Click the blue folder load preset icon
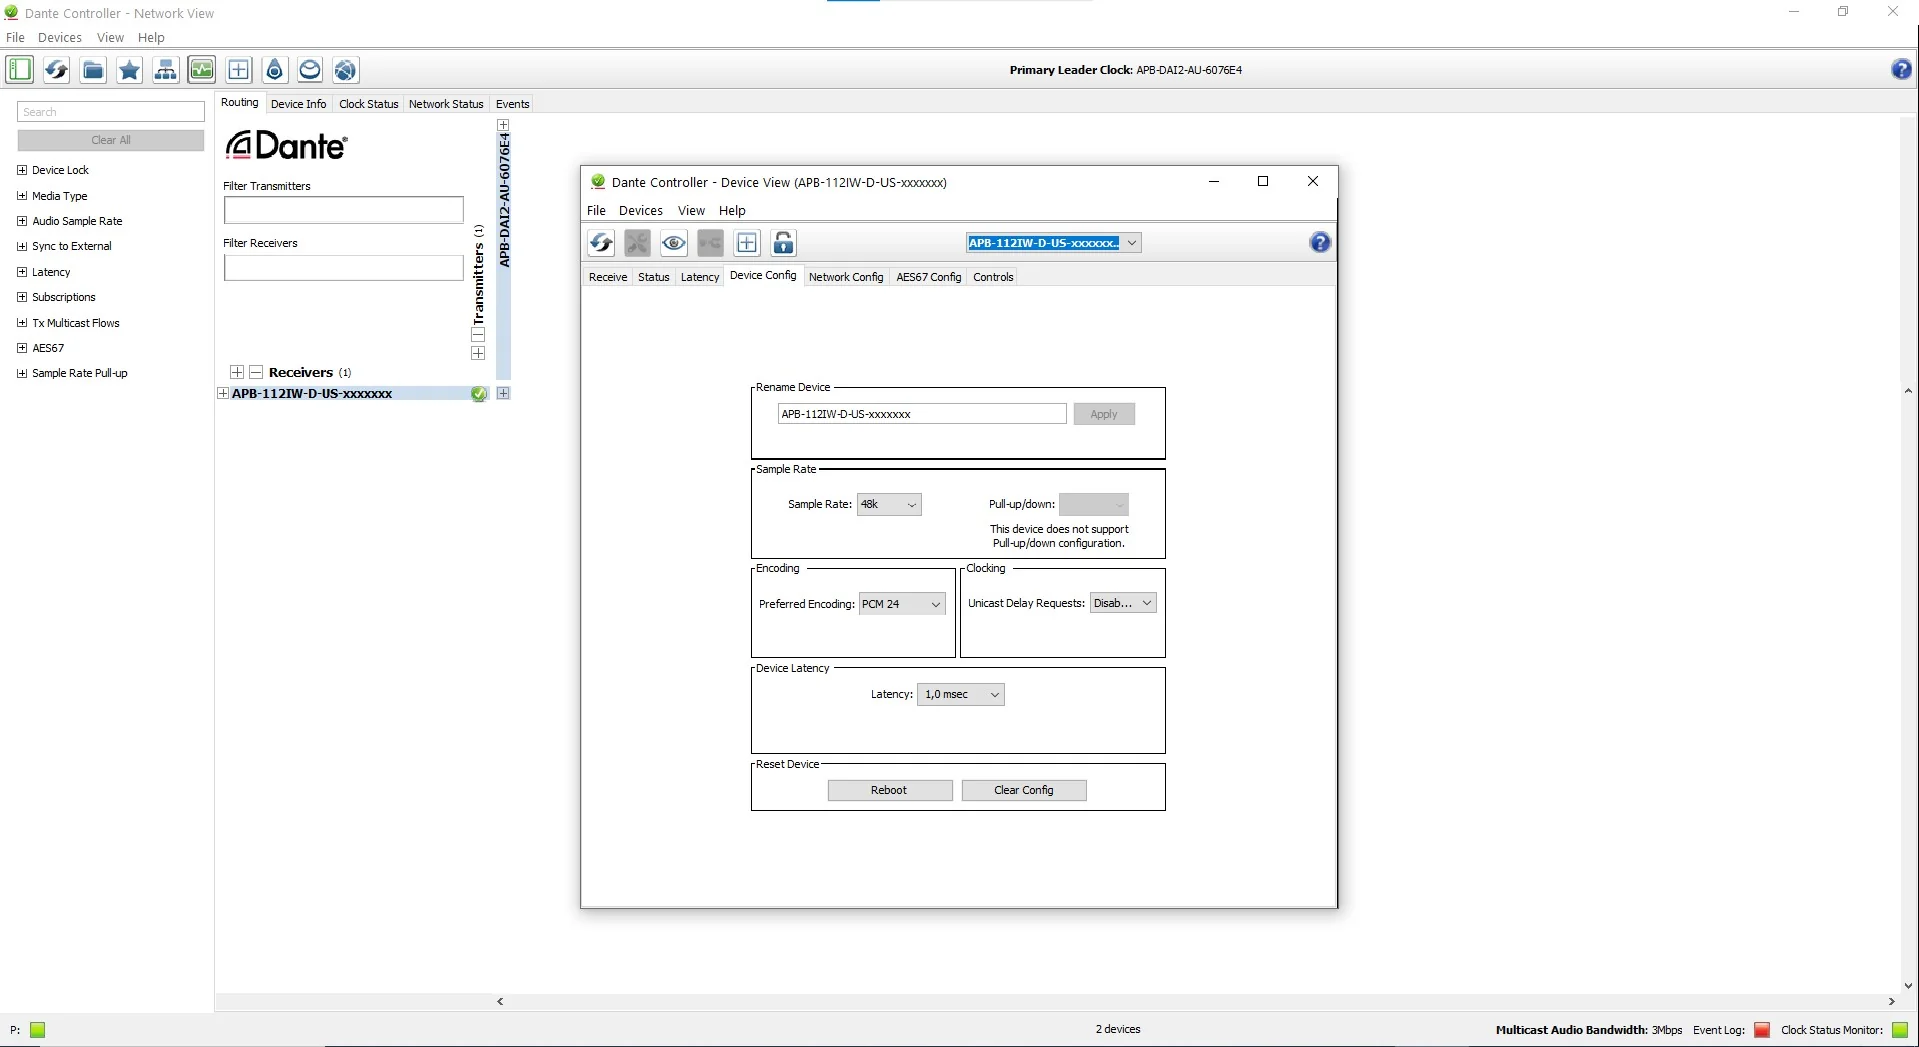 pos(93,70)
